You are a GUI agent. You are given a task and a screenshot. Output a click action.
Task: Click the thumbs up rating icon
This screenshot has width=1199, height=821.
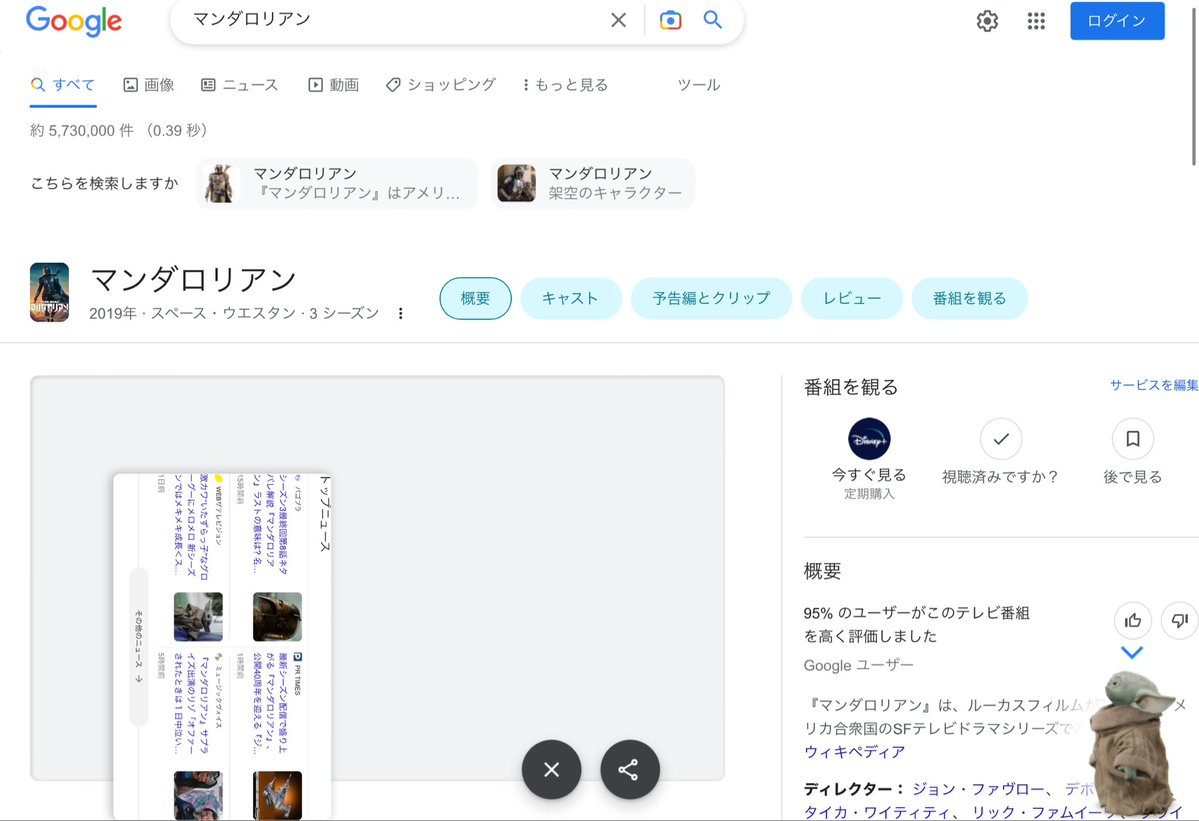pos(1133,621)
